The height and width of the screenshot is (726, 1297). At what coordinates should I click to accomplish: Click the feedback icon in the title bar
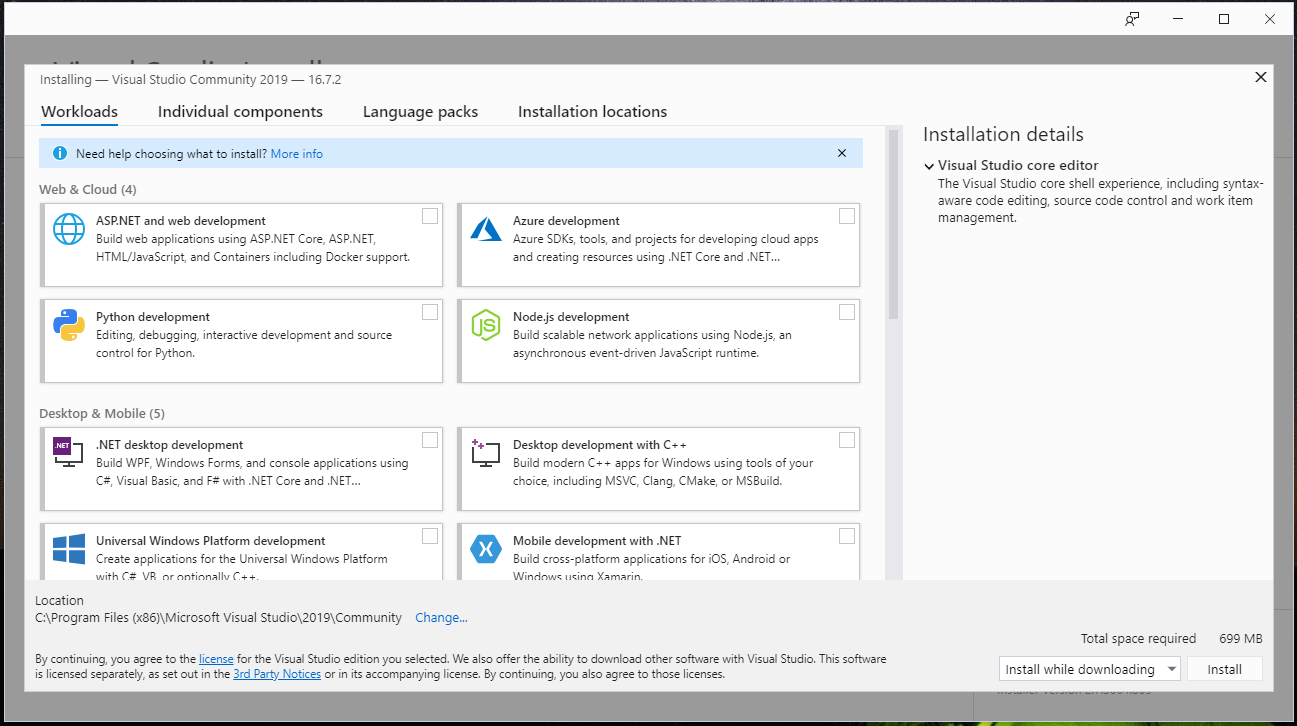(1132, 19)
